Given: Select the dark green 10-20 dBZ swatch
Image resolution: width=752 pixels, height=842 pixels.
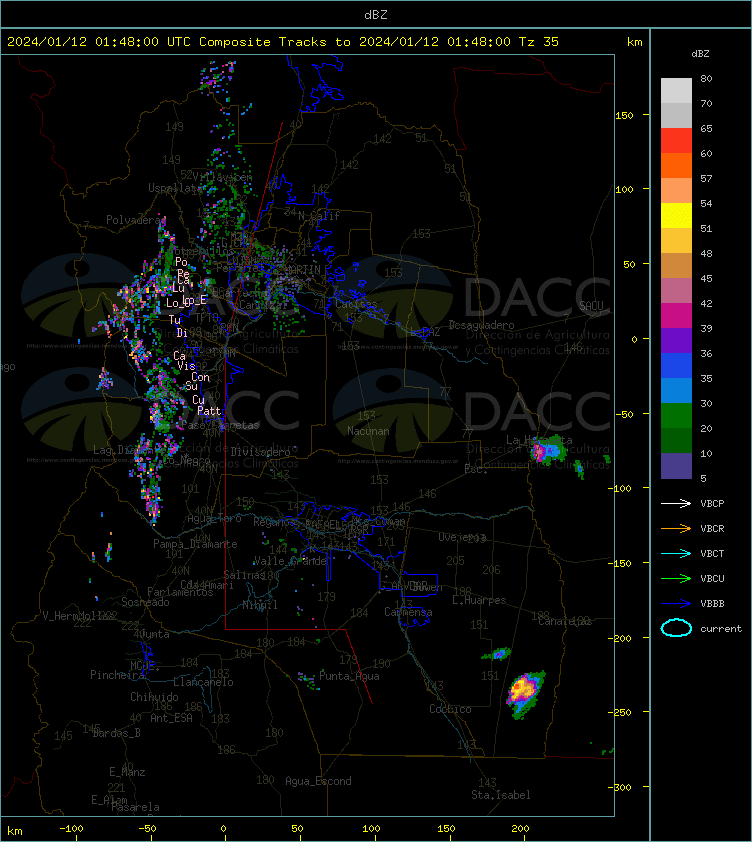Looking at the screenshot, I should tap(676, 440).
